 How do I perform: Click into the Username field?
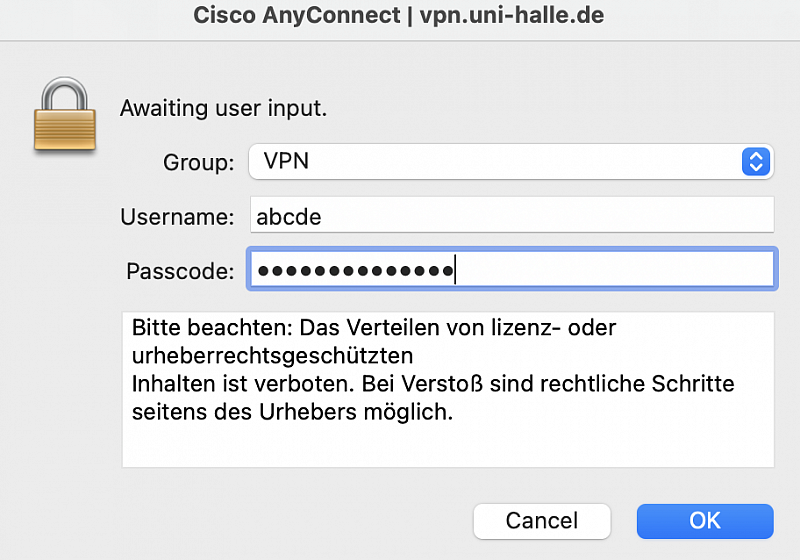tap(512, 215)
